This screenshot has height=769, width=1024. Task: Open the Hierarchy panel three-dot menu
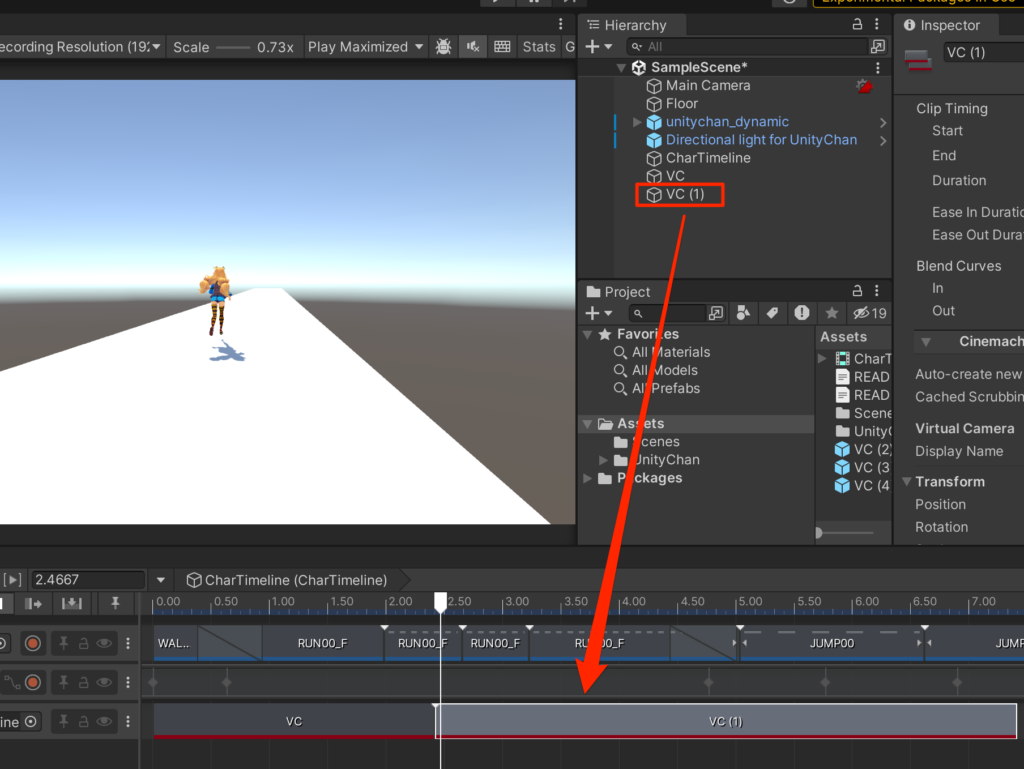(877, 25)
